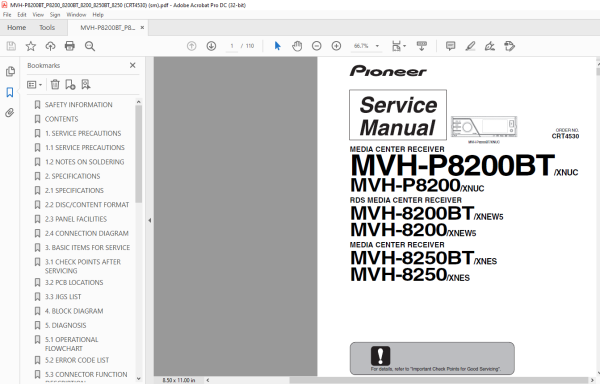Screen dimensions: 600x384
Task: Select the Hand pan tool
Action: (297, 46)
